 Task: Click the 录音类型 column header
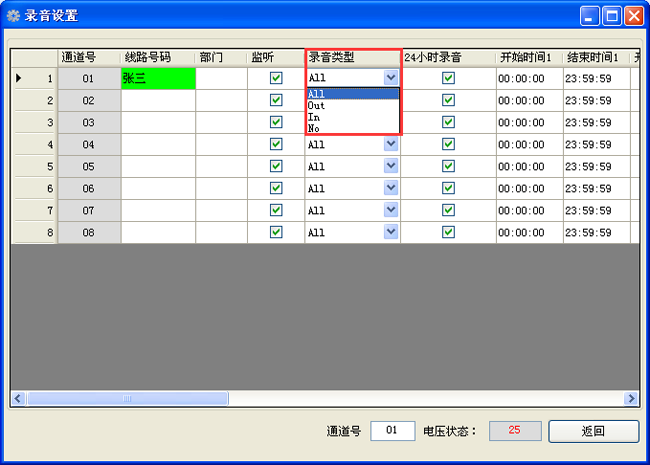point(352,57)
